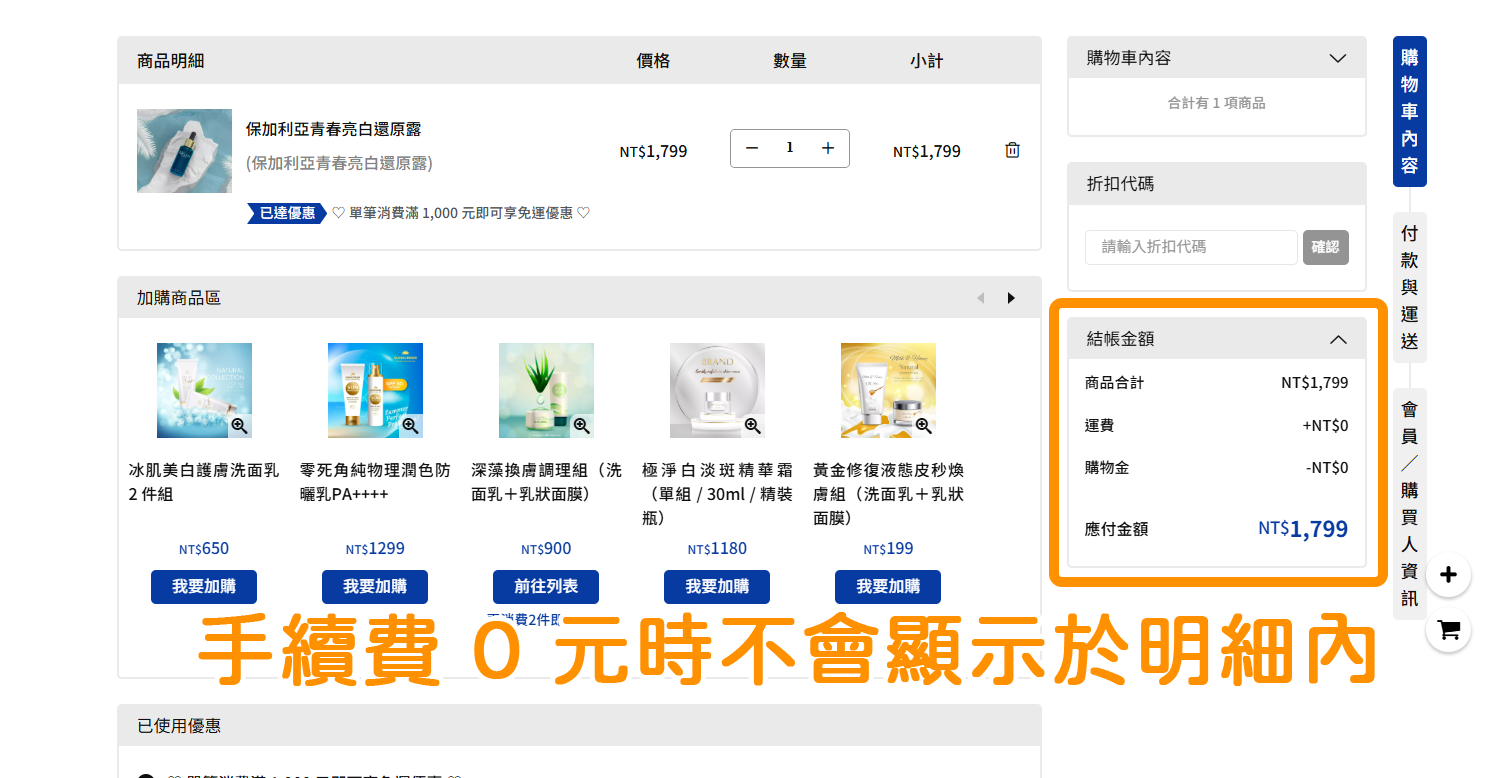Decrease item quantity with the minus stepper
Screen dimensions: 1486x778
(x=752, y=147)
